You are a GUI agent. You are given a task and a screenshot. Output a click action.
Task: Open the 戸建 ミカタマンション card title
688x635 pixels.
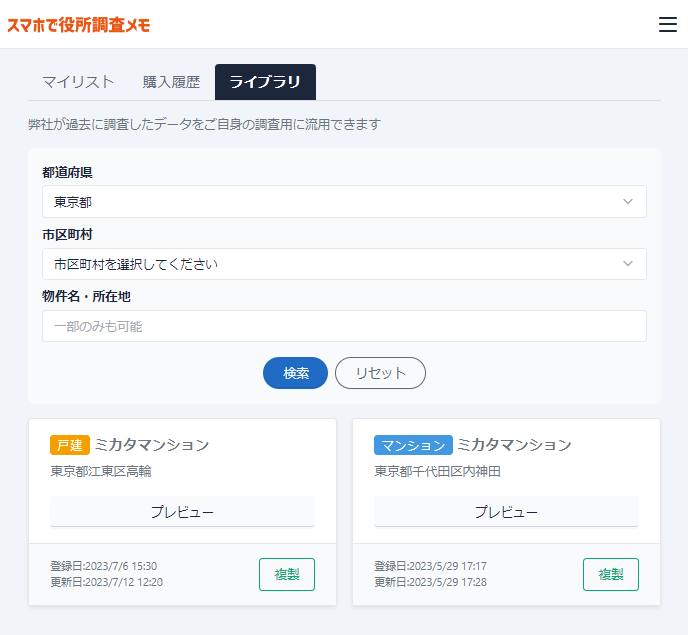152,445
